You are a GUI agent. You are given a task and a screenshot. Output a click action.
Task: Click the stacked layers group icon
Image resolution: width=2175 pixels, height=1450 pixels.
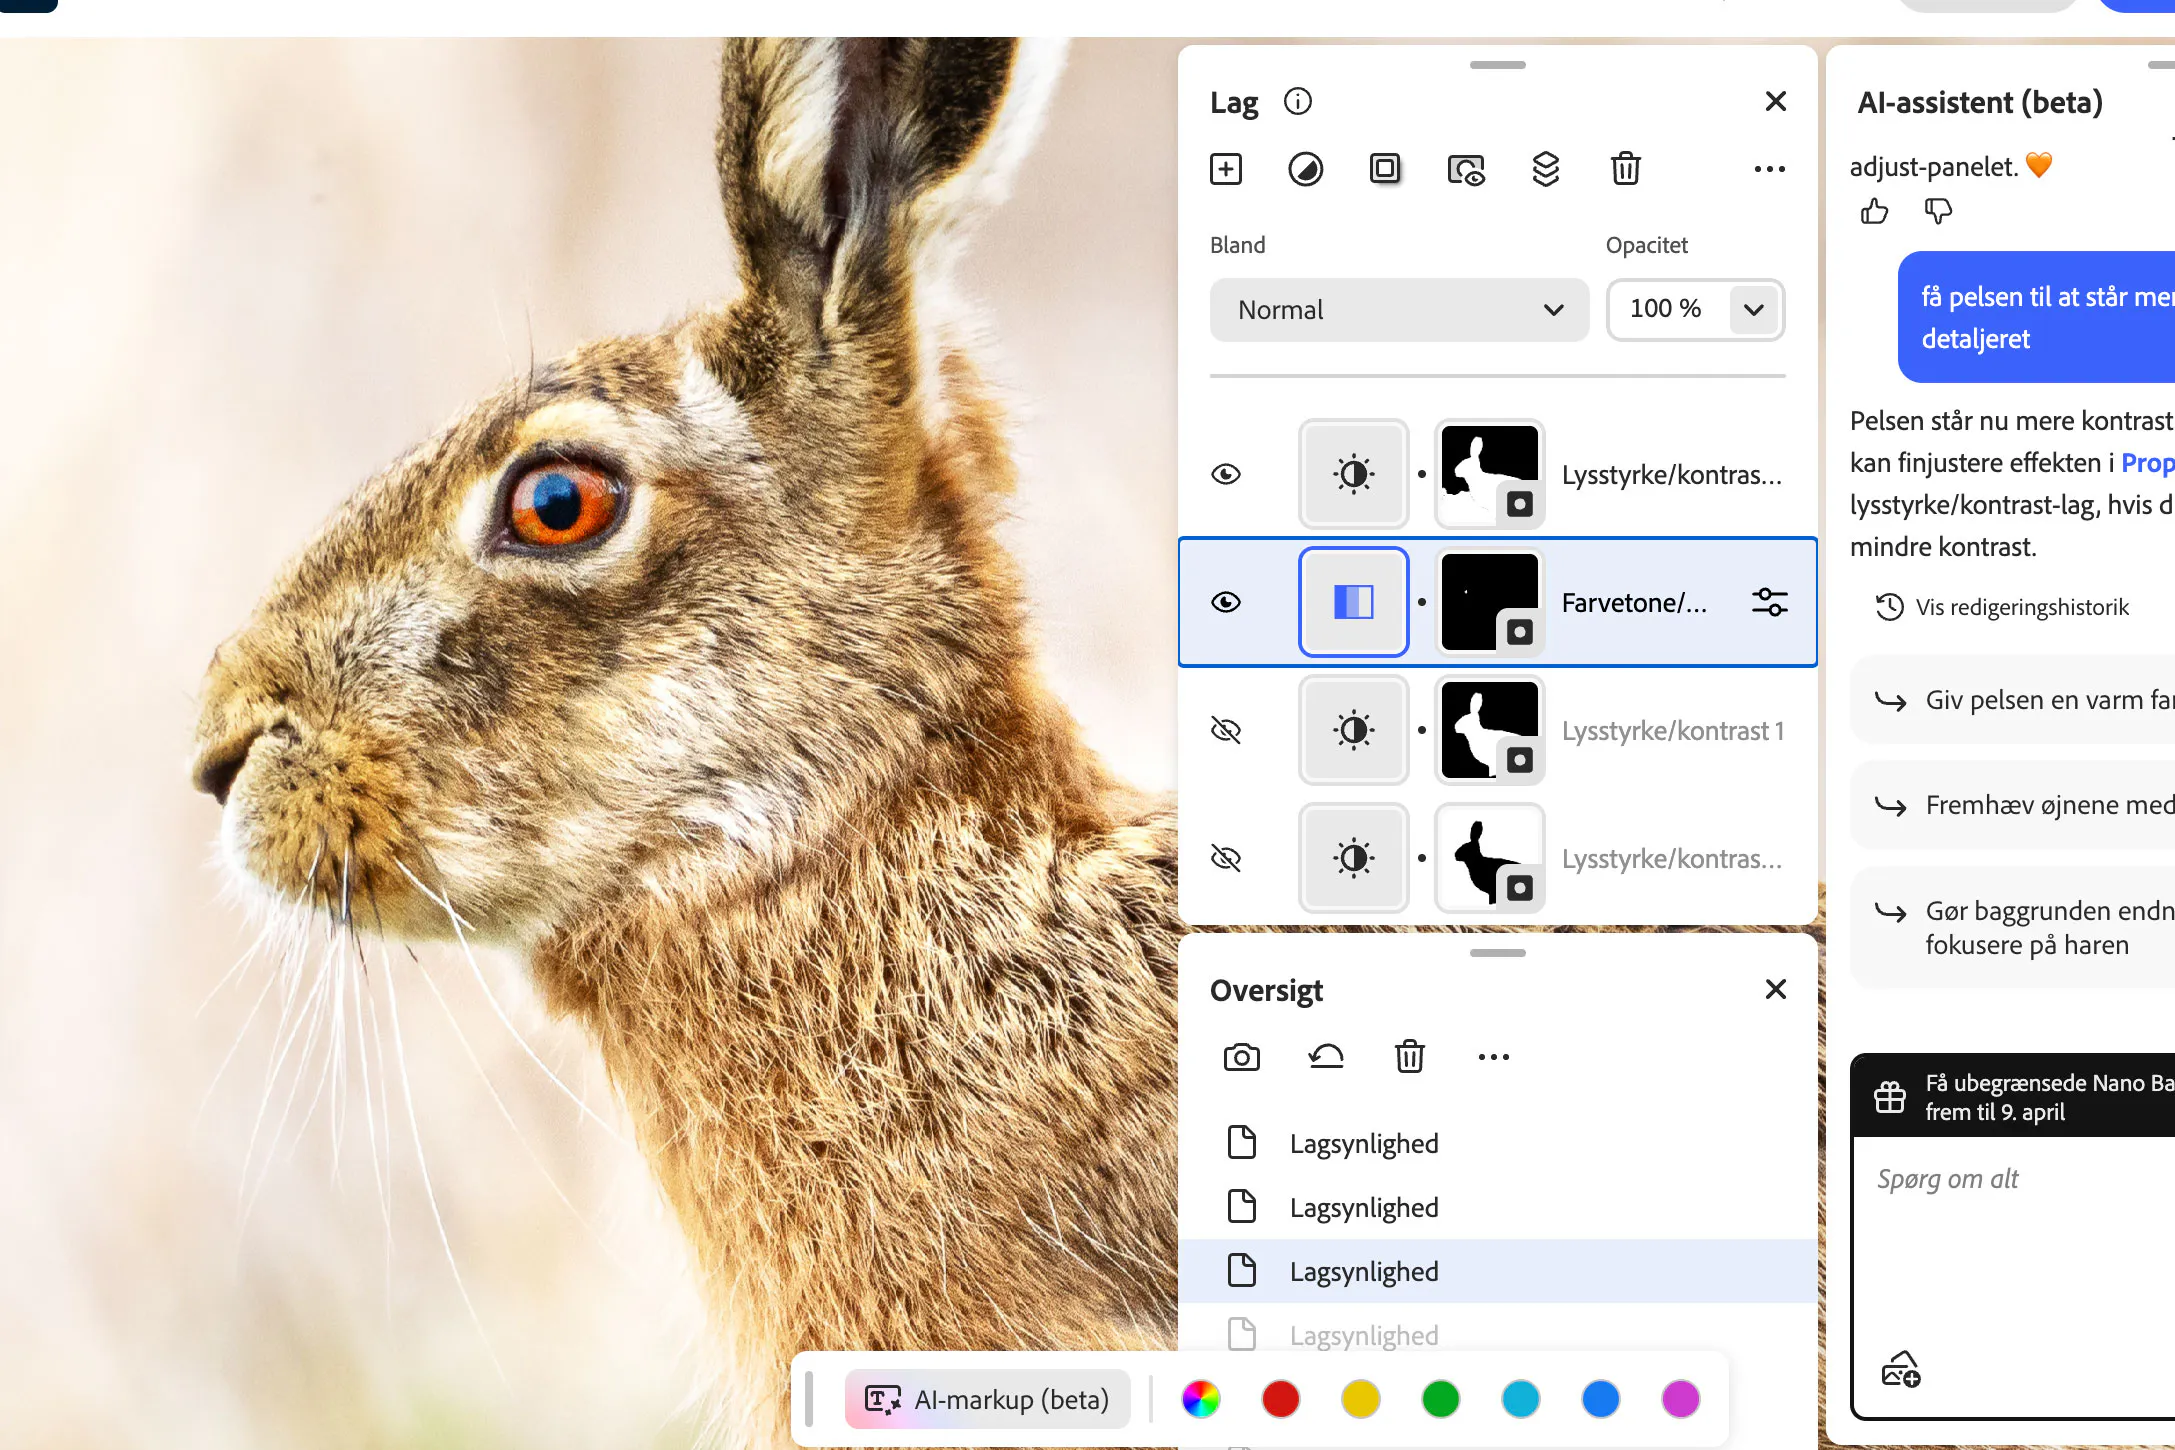tap(1545, 169)
